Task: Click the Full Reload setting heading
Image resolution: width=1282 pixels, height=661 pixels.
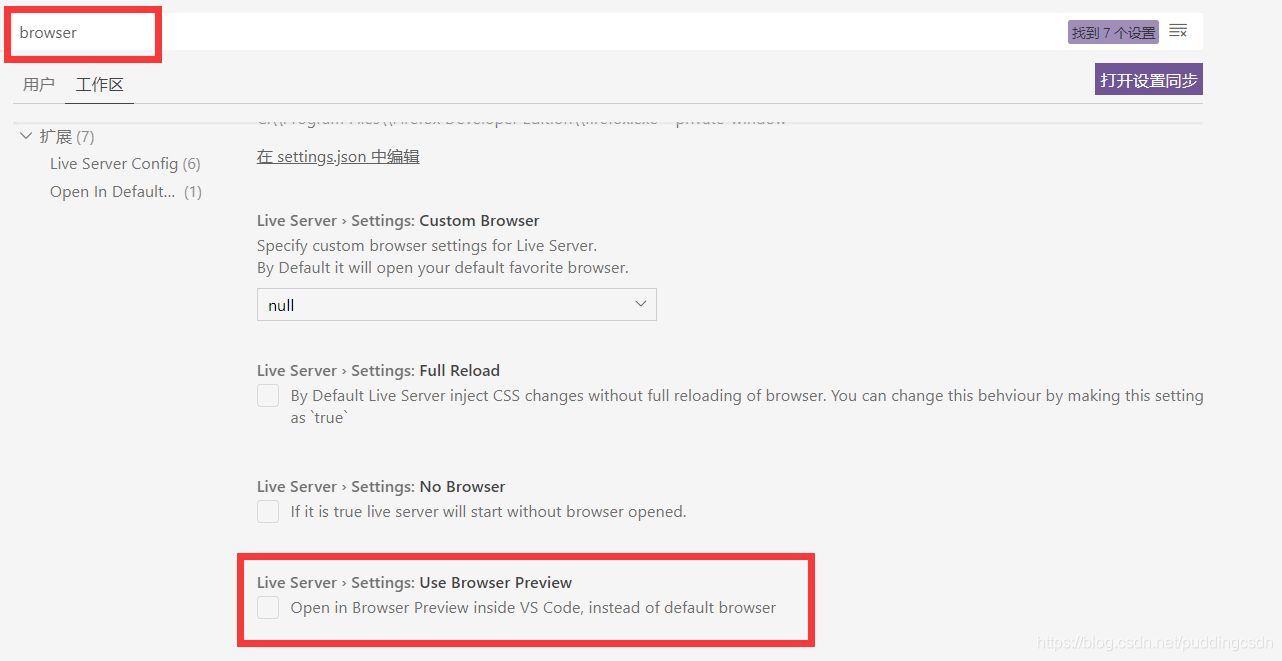Action: click(x=378, y=371)
